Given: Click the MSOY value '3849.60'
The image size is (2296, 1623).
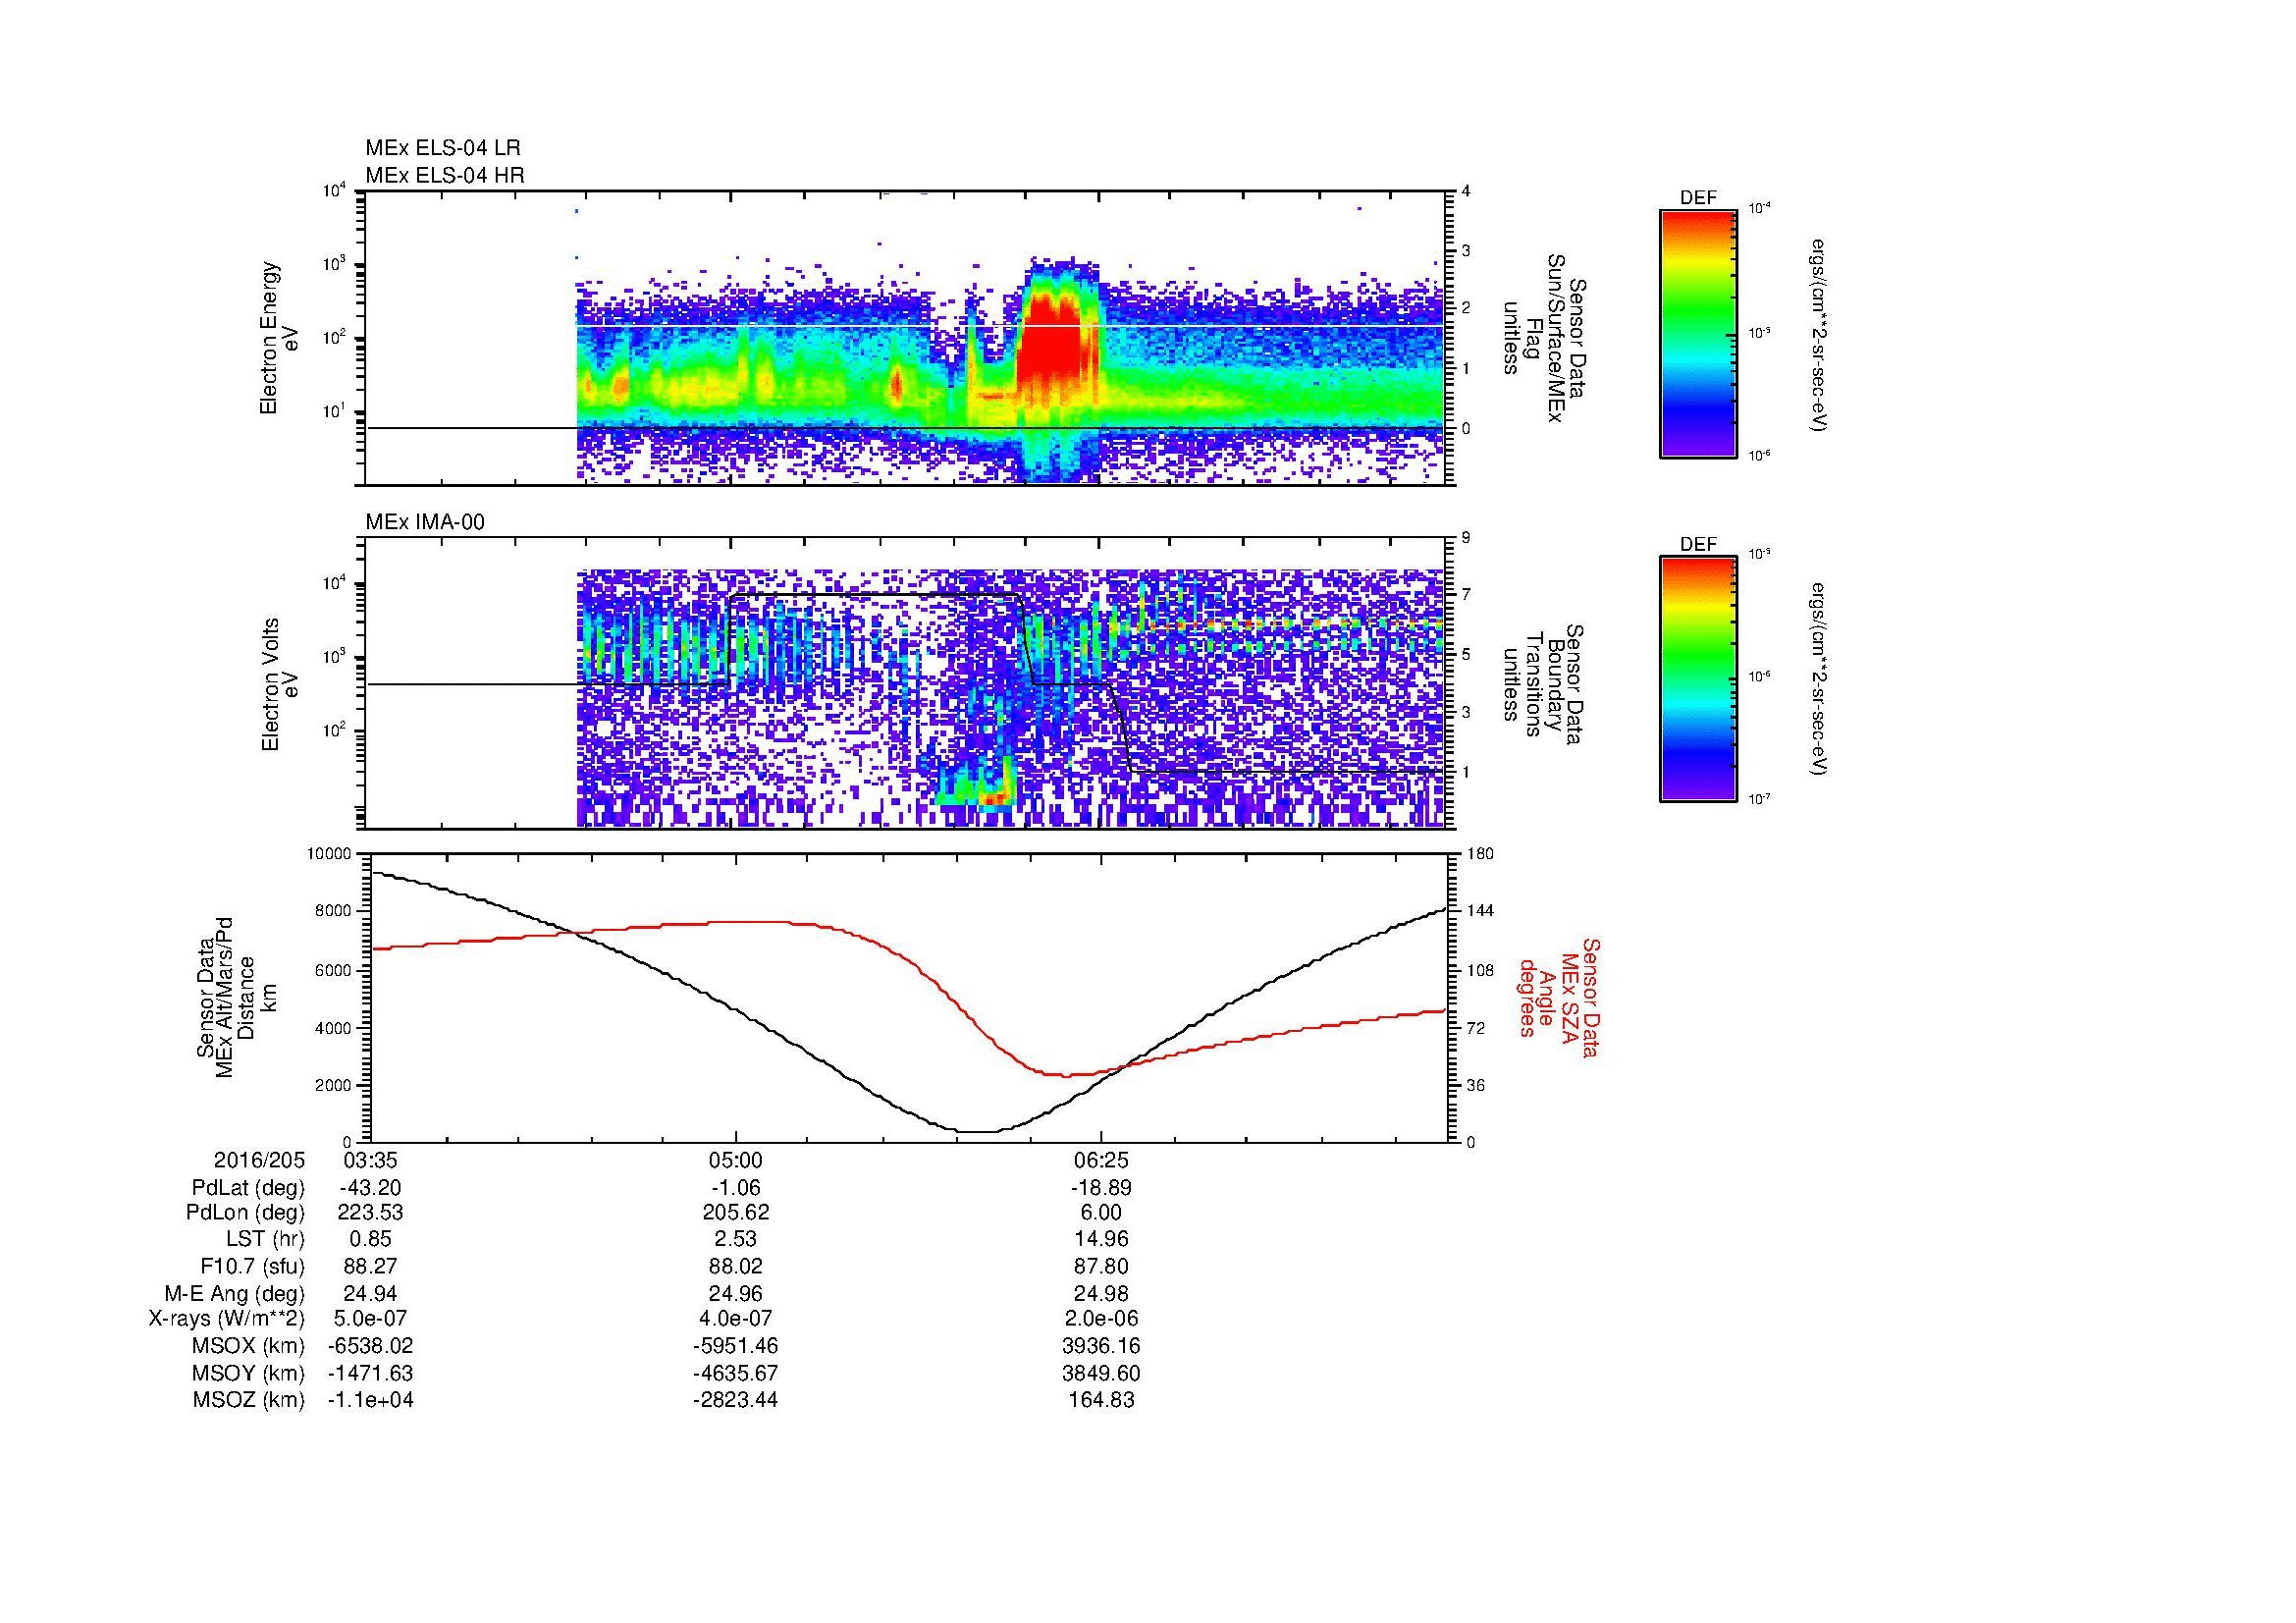Looking at the screenshot, I should (1101, 1373).
